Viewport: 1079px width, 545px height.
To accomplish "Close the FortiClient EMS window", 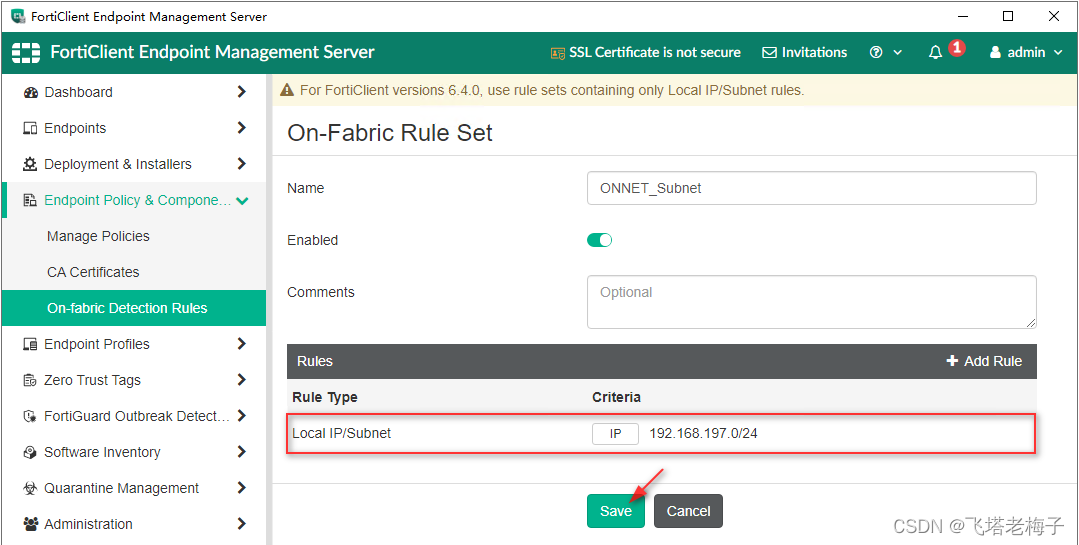I will [1054, 16].
